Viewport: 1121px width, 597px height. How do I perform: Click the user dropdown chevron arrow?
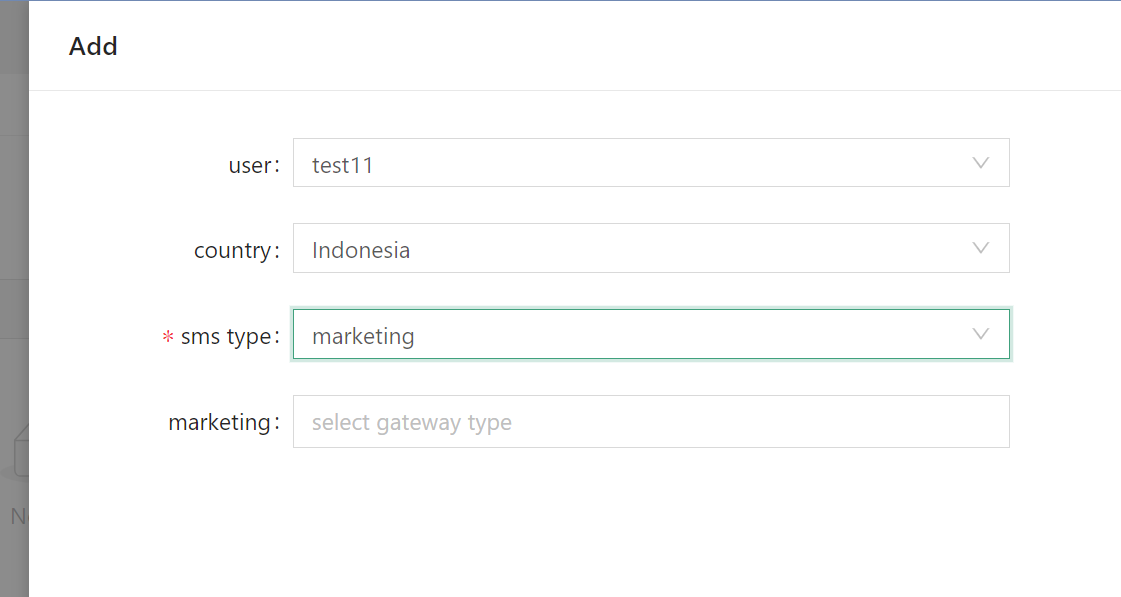(980, 163)
